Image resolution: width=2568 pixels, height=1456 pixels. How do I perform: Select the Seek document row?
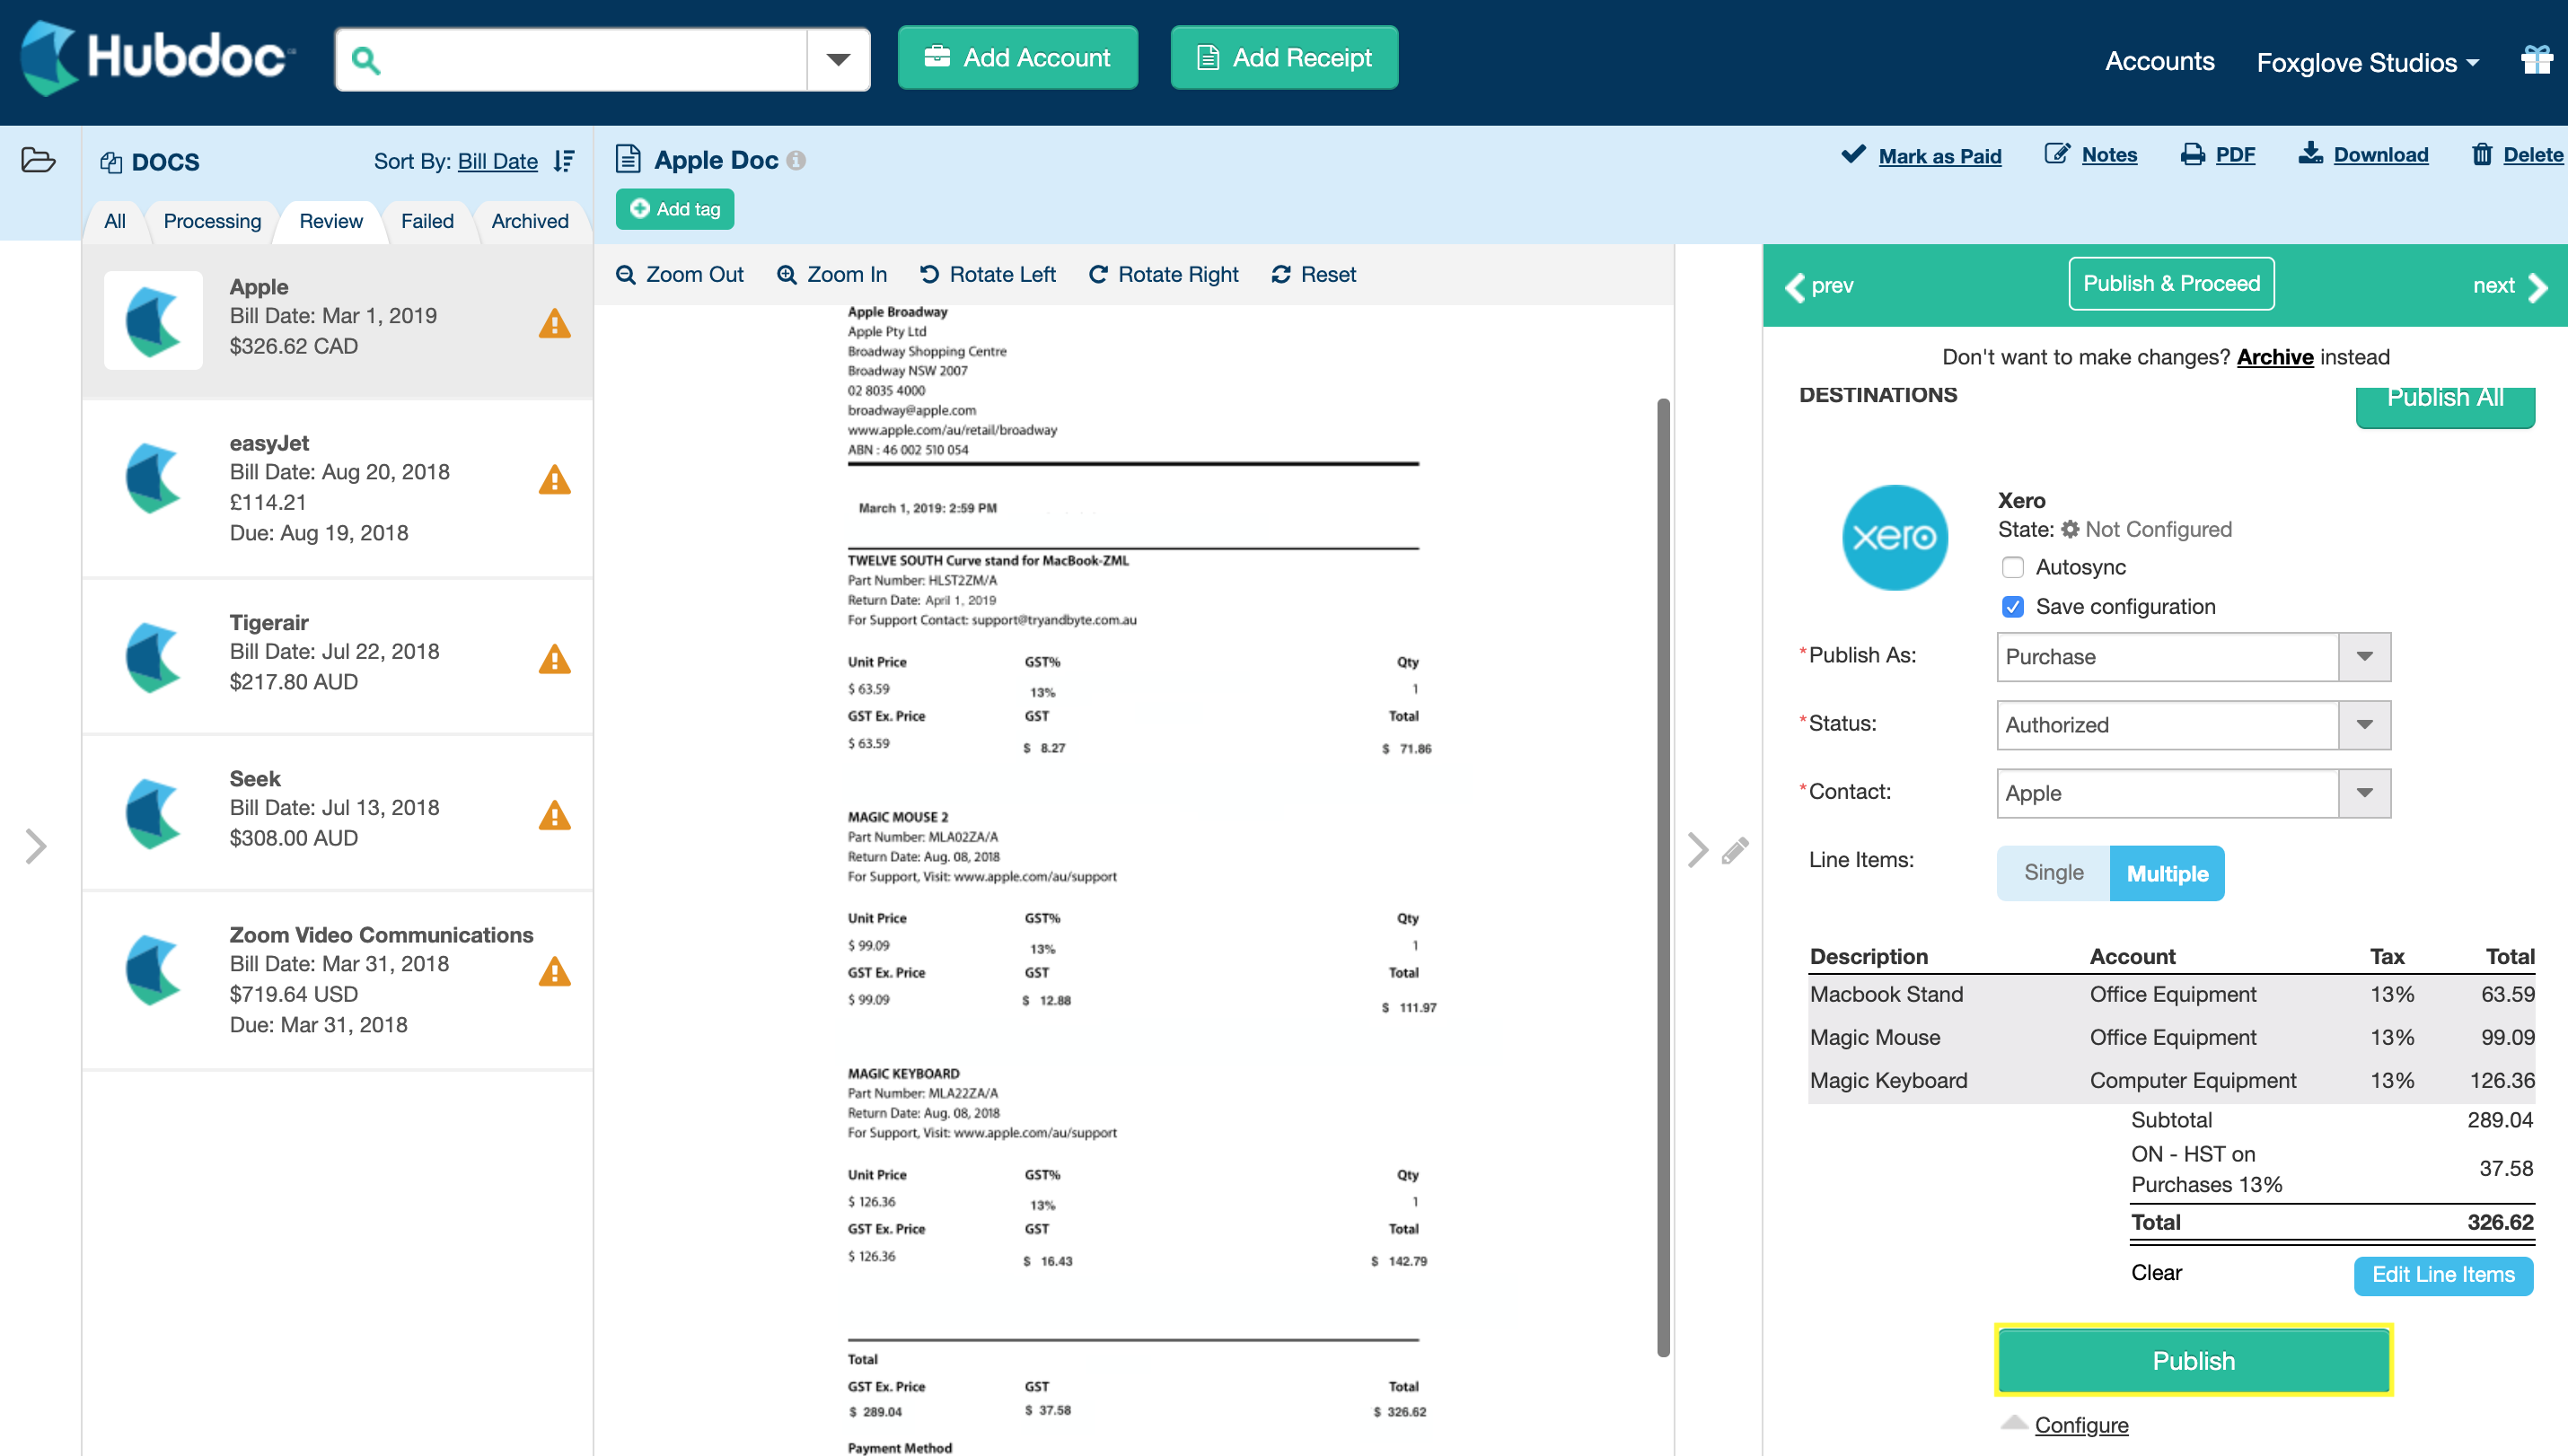pos(338,813)
